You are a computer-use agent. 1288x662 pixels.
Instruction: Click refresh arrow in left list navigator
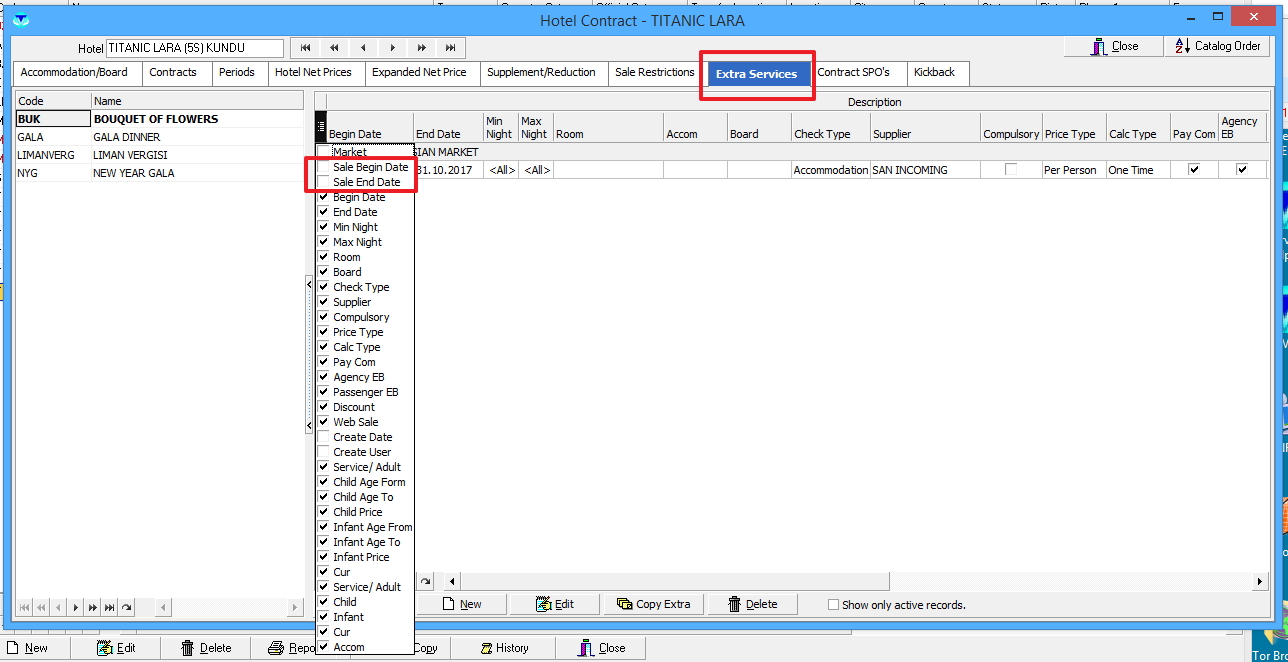pos(126,607)
